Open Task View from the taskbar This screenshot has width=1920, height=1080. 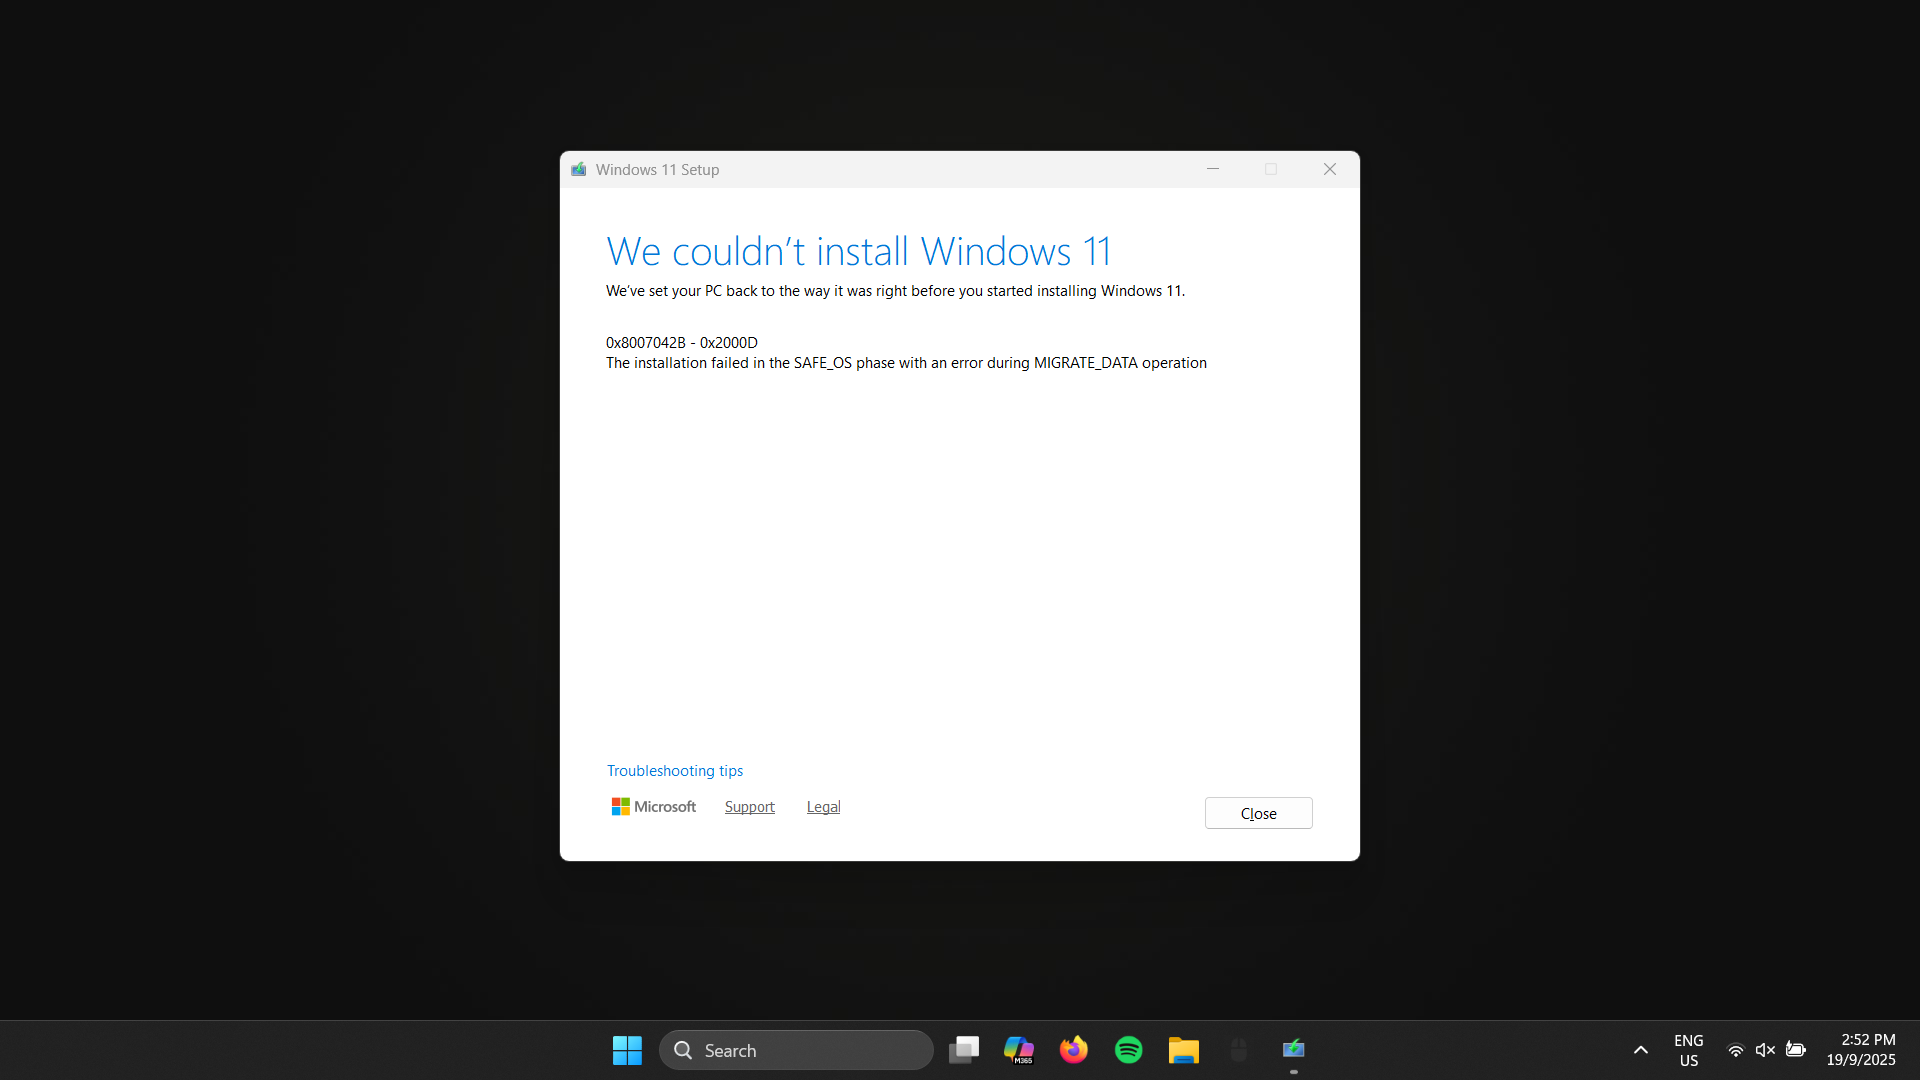pos(963,1050)
